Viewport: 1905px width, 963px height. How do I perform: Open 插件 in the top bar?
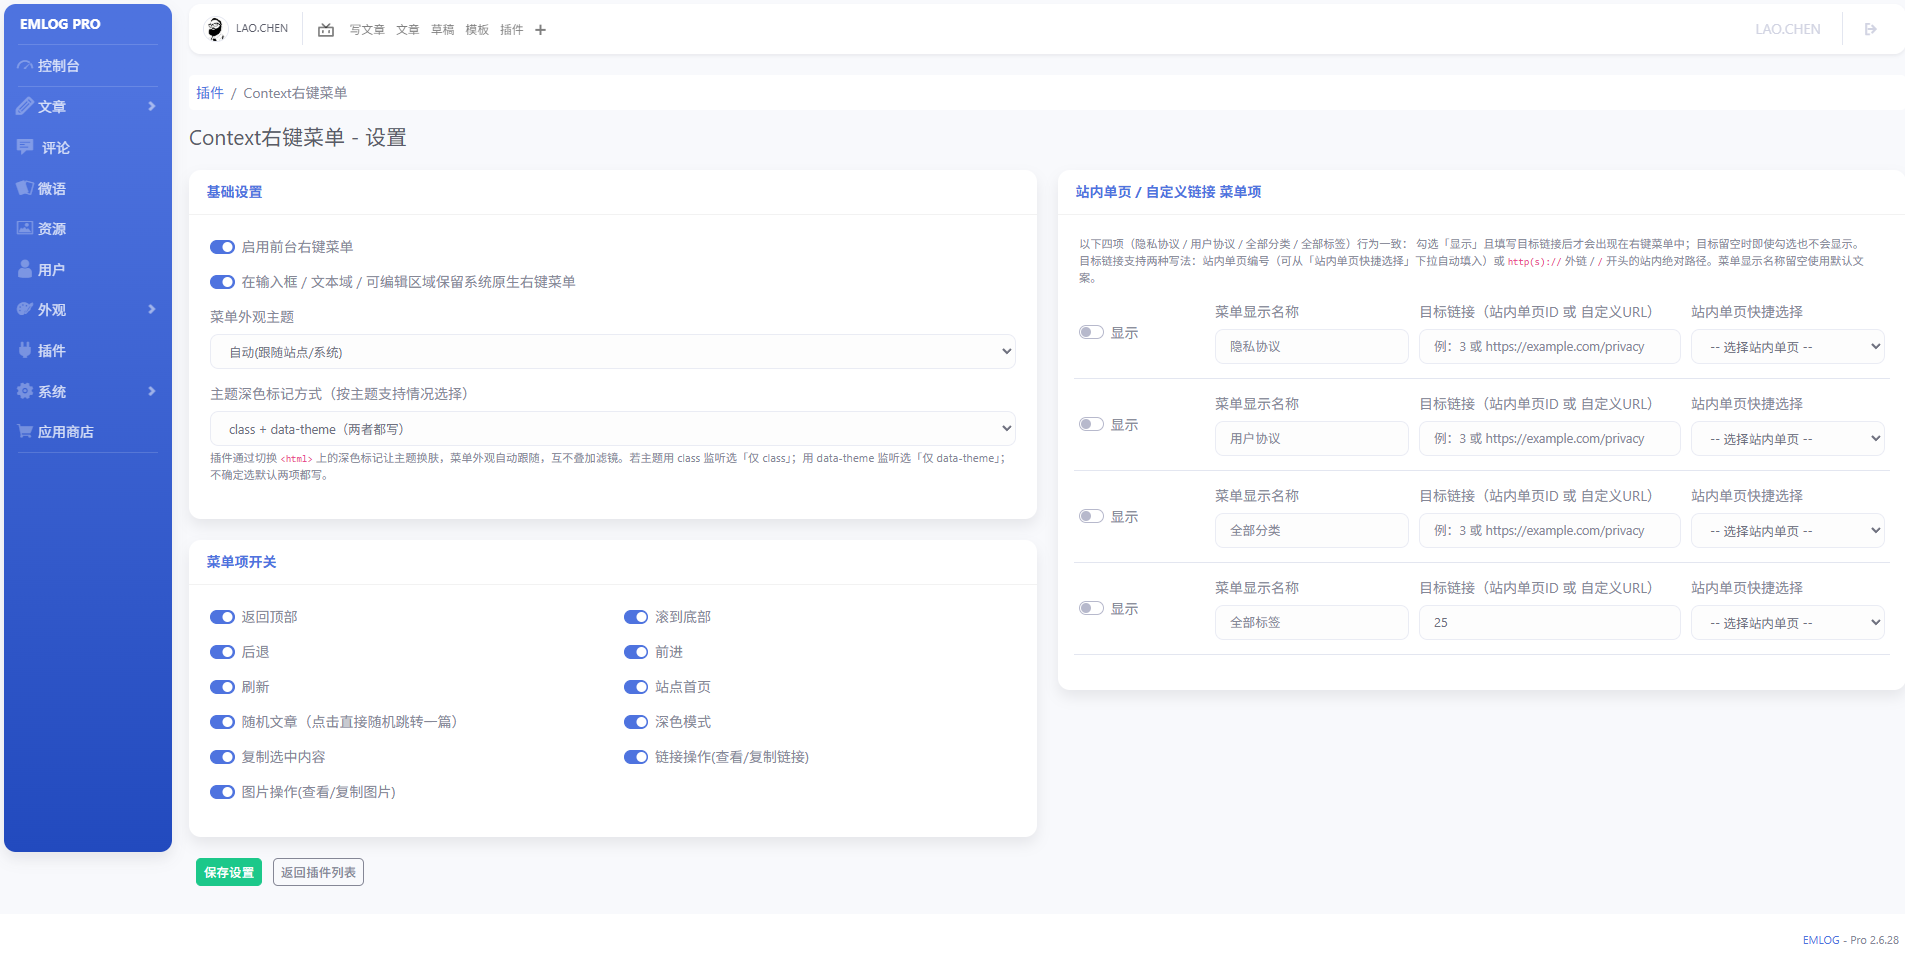[x=511, y=30]
